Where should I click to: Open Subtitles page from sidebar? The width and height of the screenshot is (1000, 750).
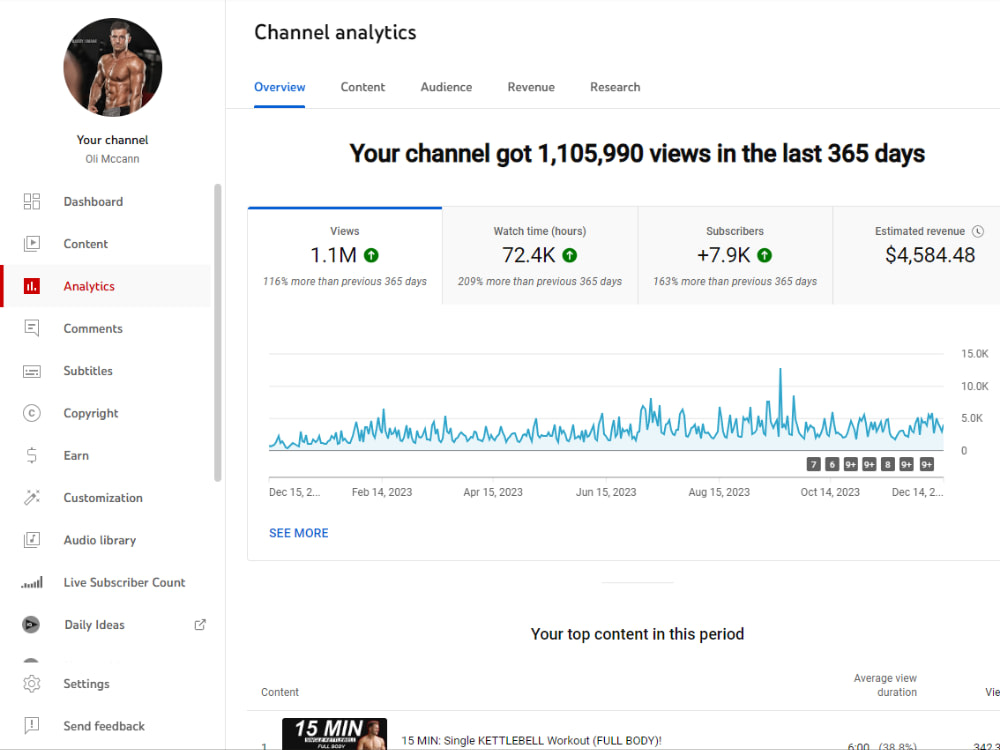(x=88, y=371)
